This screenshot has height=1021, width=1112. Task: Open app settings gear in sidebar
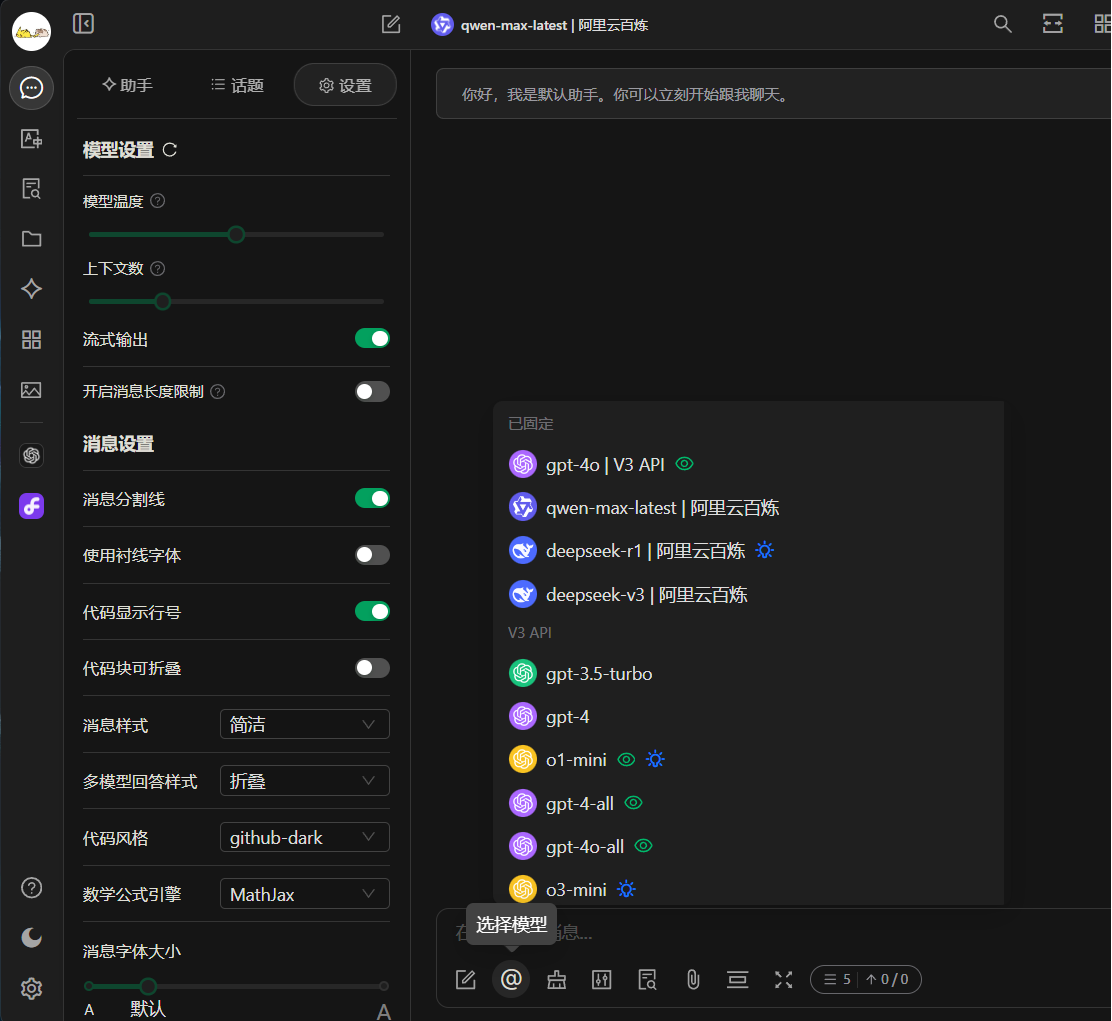pos(31,988)
